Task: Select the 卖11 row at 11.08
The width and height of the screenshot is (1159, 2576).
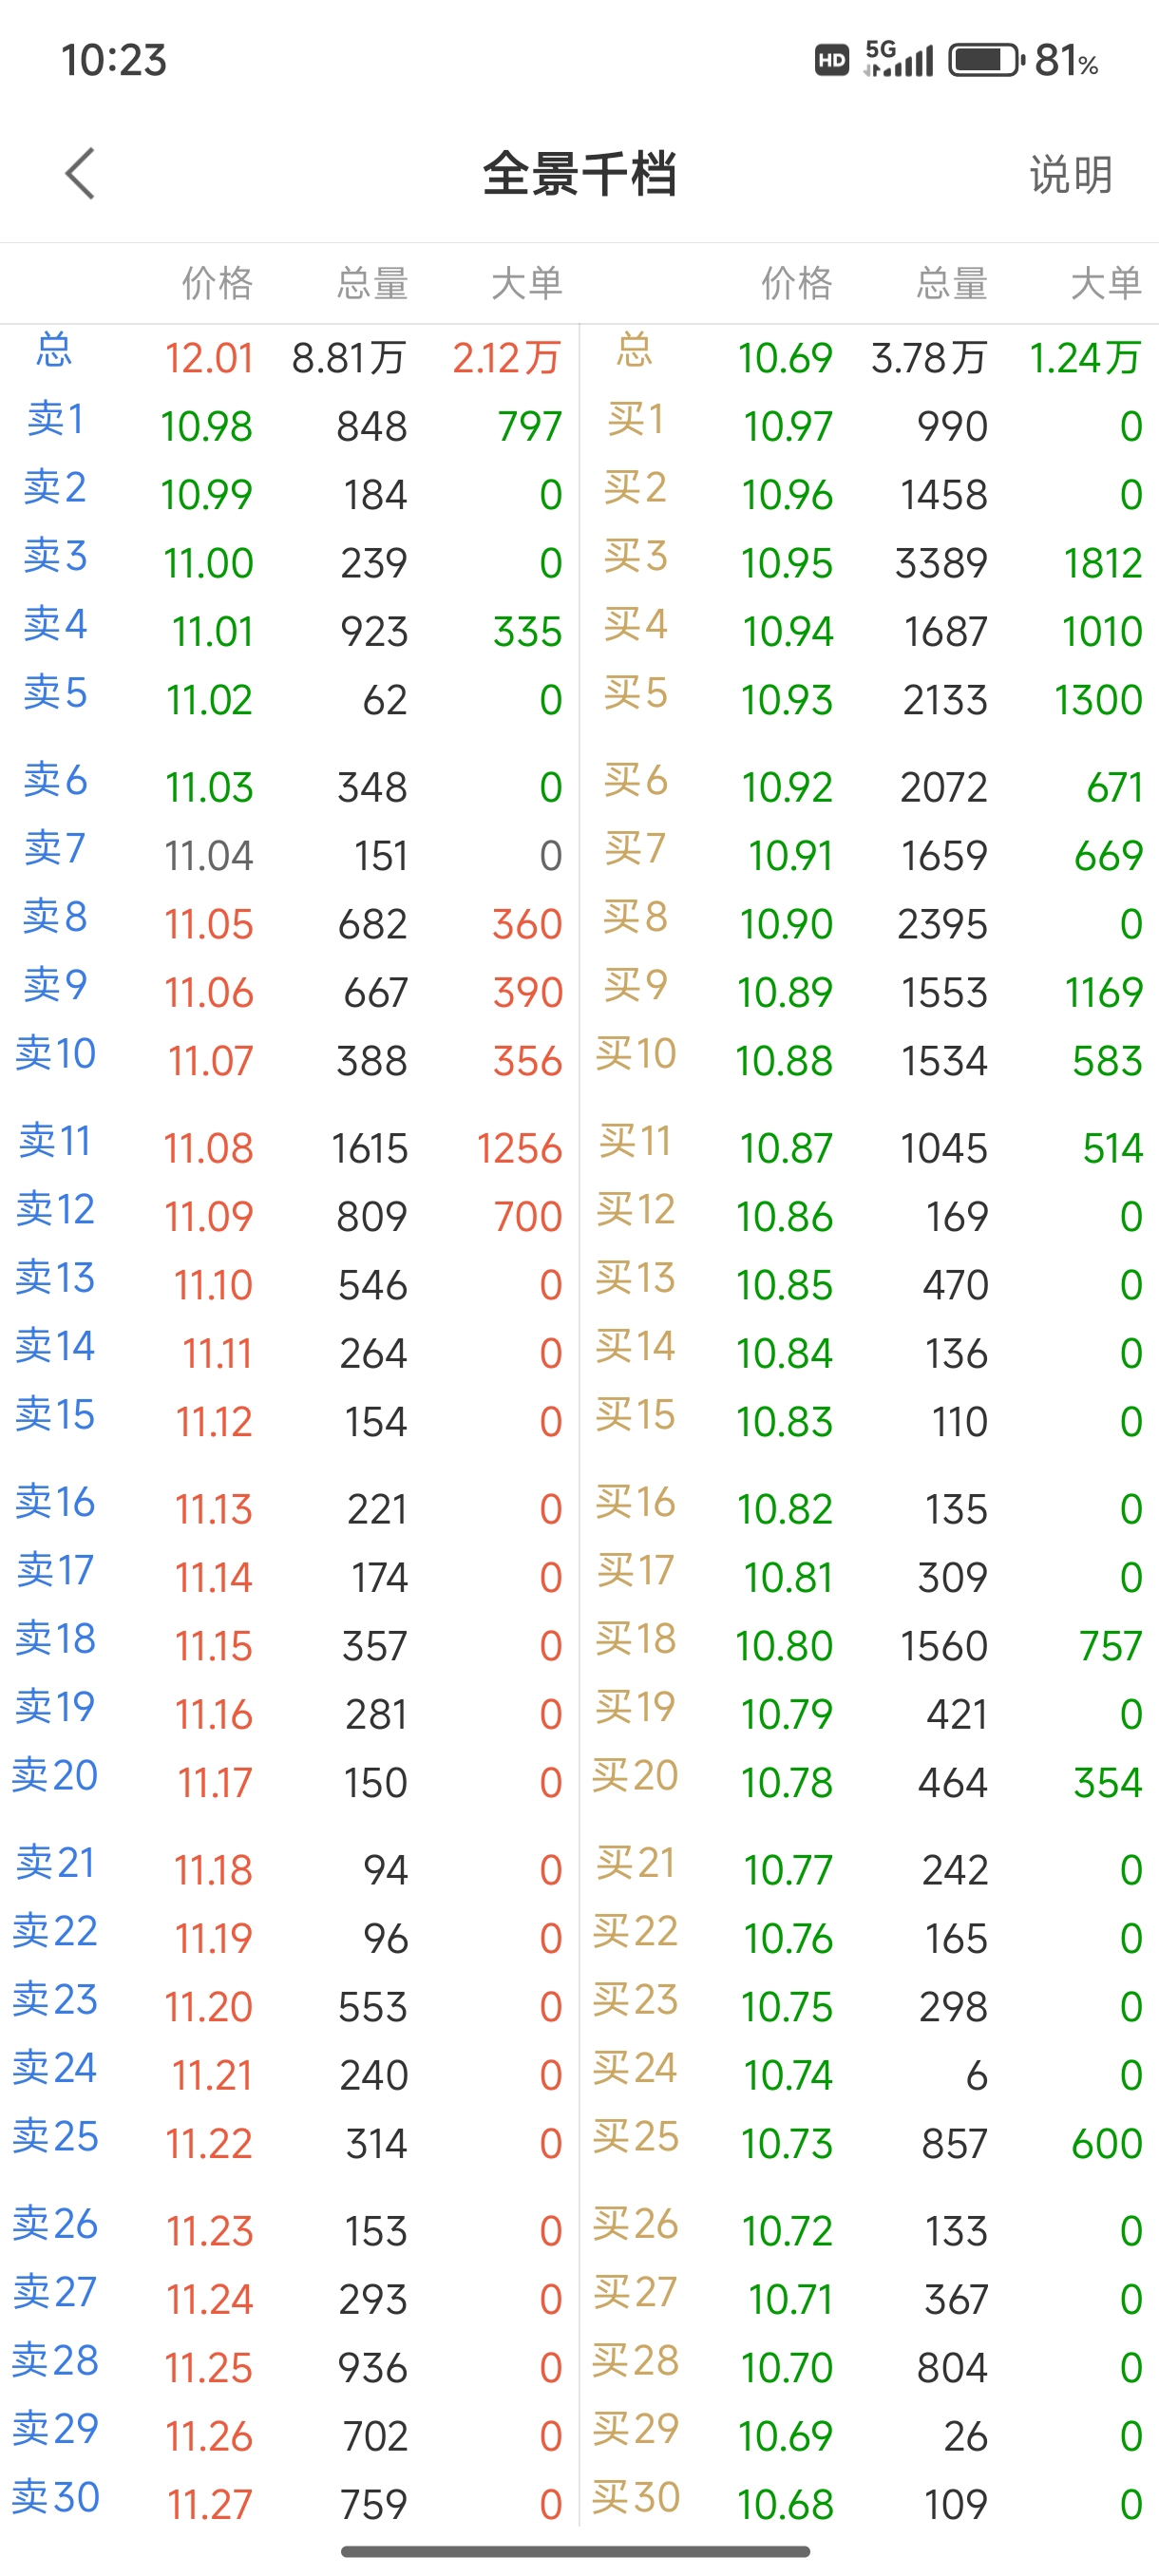Action: 290,1147
